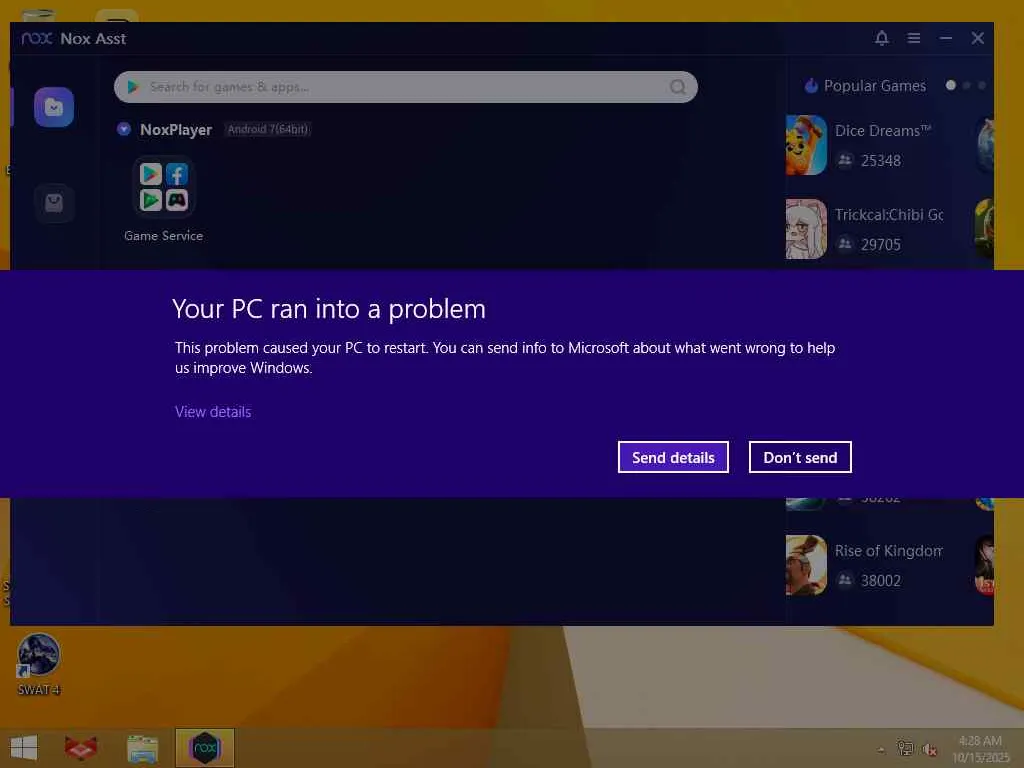1024x768 pixels.
Task: Click the Nox Asst logo
Action: (37, 39)
